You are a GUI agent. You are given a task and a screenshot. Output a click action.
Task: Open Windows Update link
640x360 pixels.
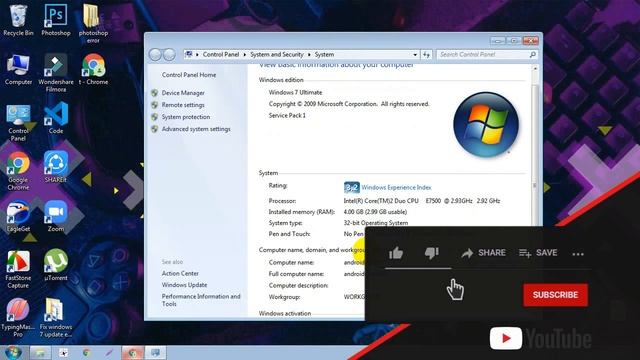pos(184,285)
